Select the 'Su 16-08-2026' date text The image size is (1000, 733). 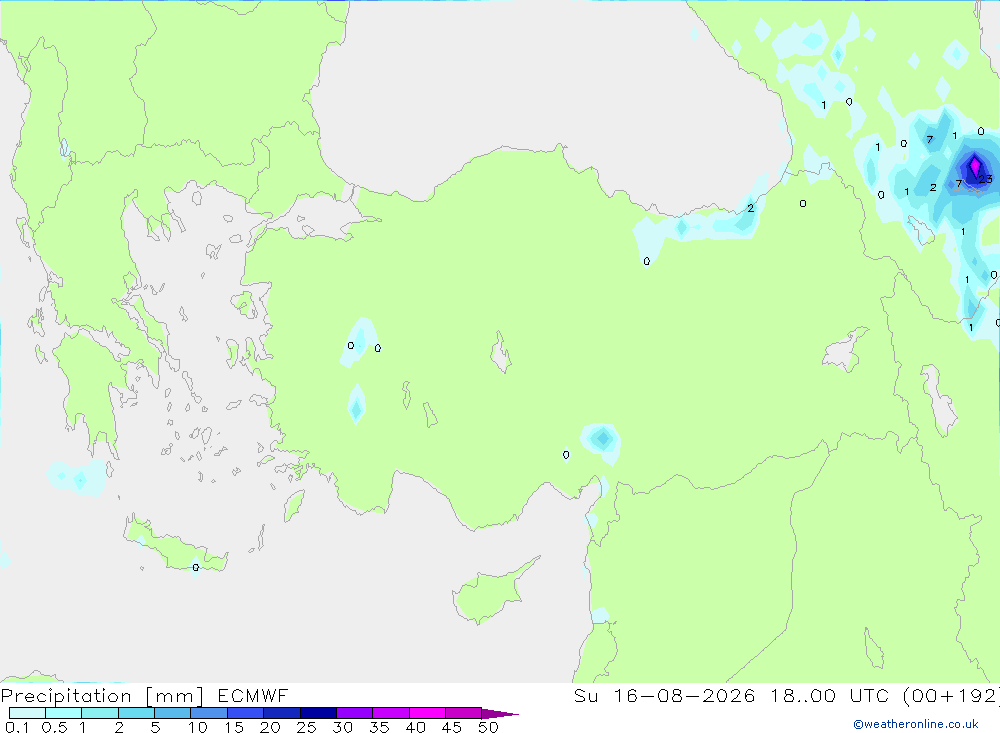(x=665, y=696)
